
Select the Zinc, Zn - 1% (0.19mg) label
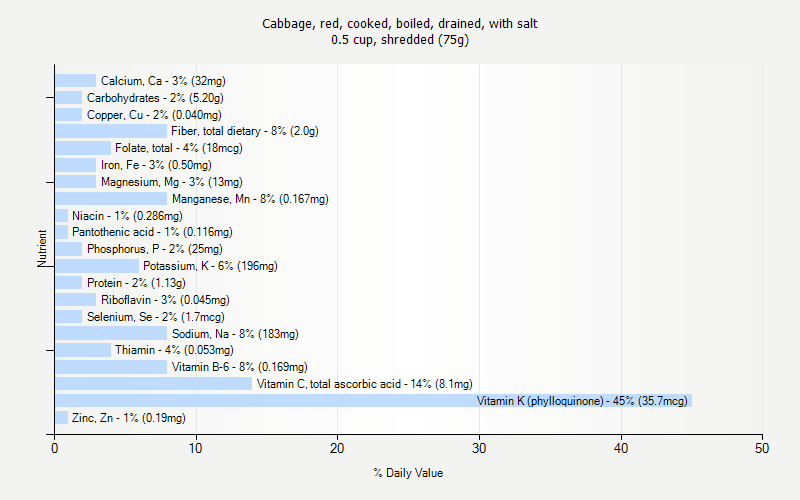(129, 418)
